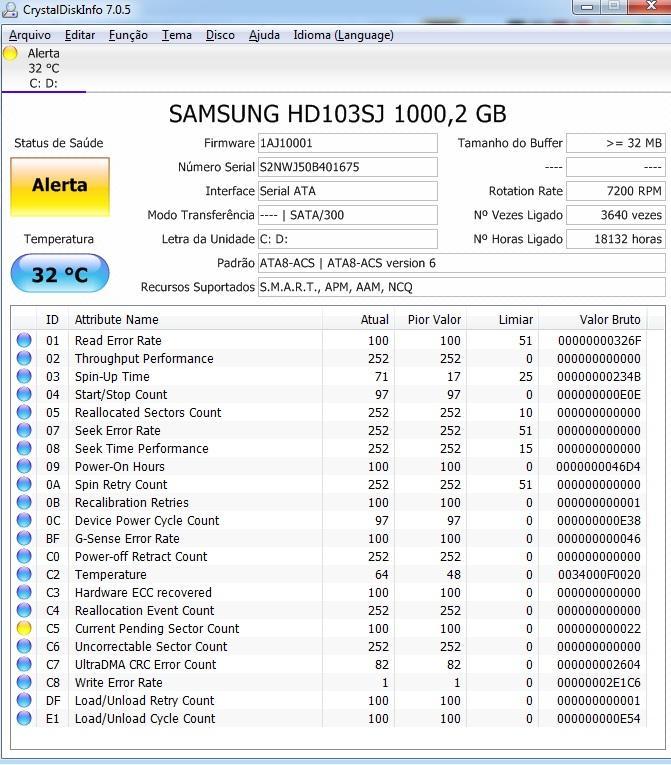Click the status icon for Power-off Retract Count

coord(24,556)
